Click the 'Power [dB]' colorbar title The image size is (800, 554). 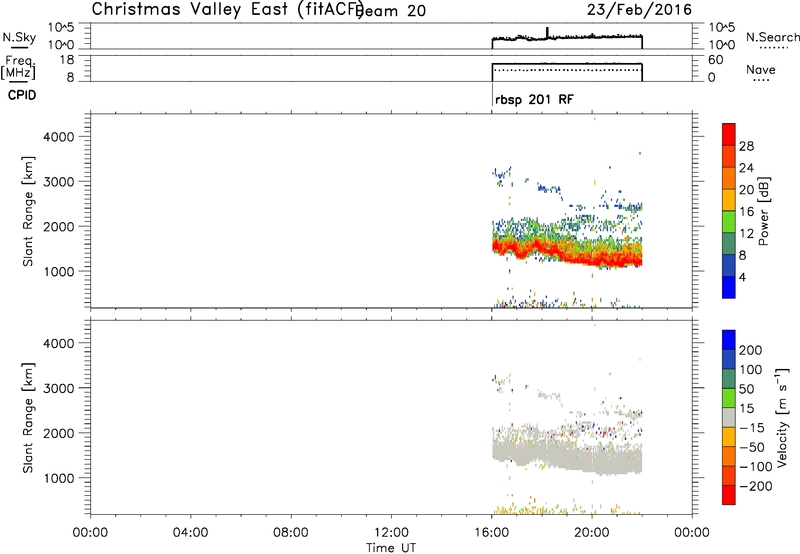click(763, 211)
